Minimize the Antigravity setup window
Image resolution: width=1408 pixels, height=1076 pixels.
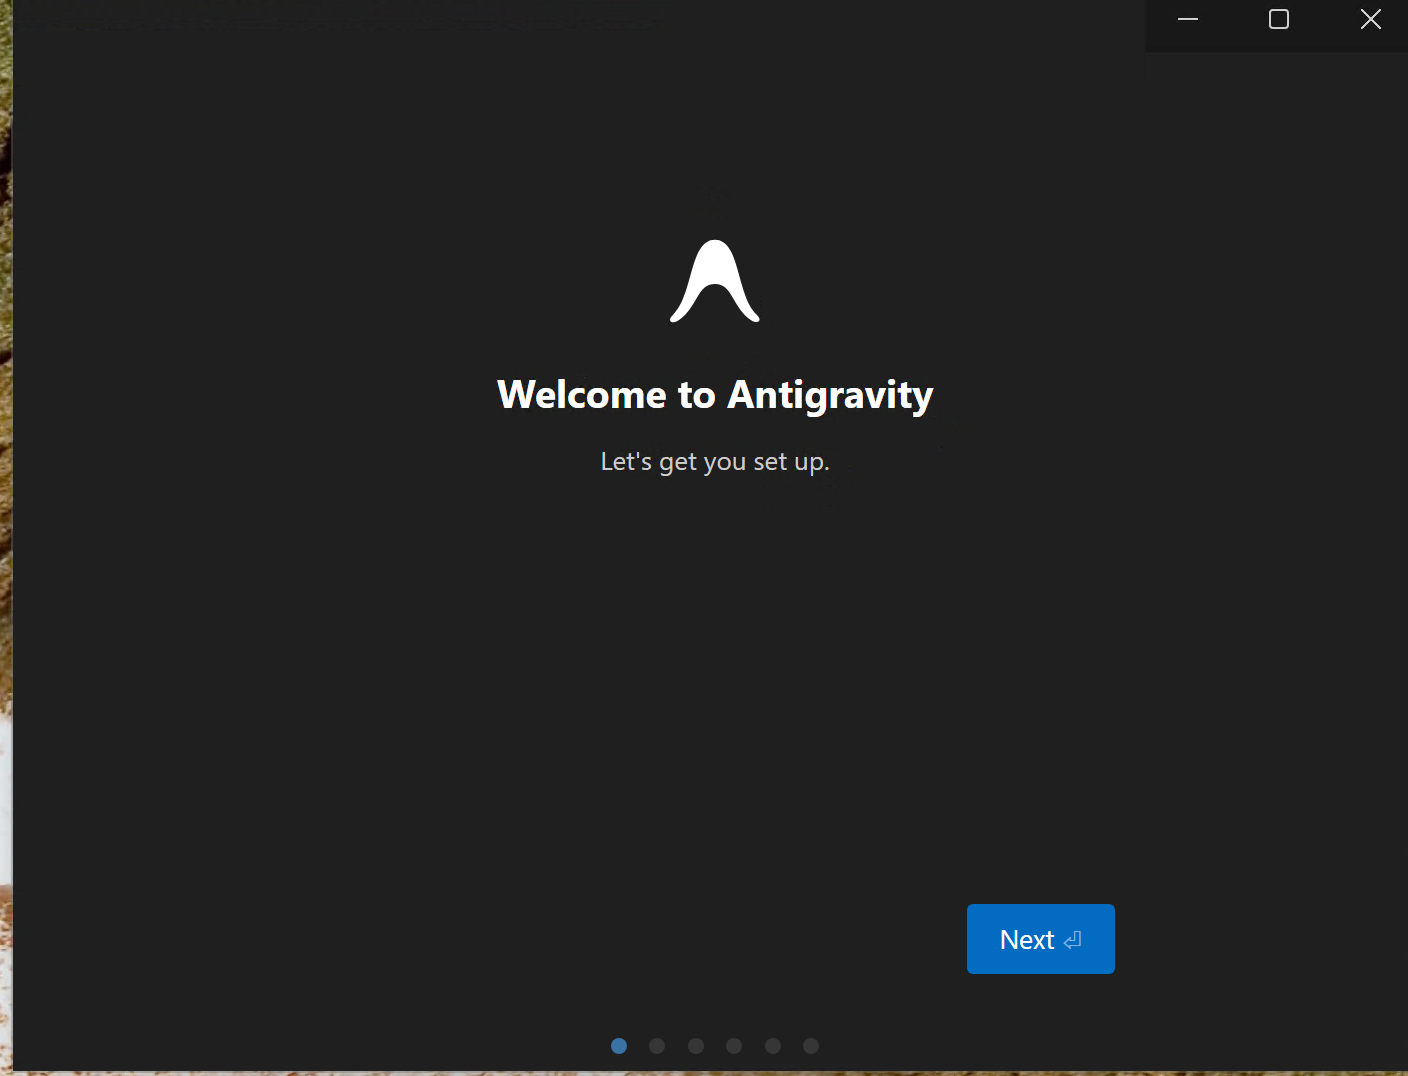[x=1188, y=20]
